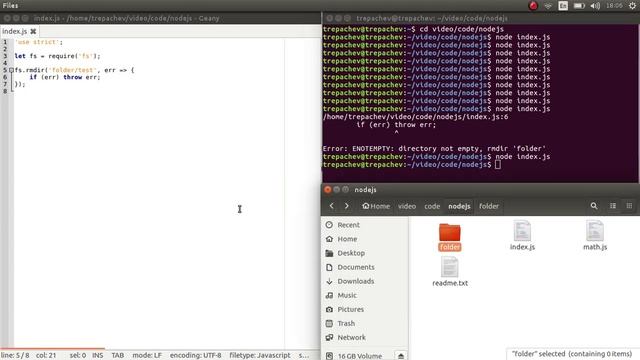The height and width of the screenshot is (360, 640).
Task: Go back in the file manager
Action: click(331, 206)
